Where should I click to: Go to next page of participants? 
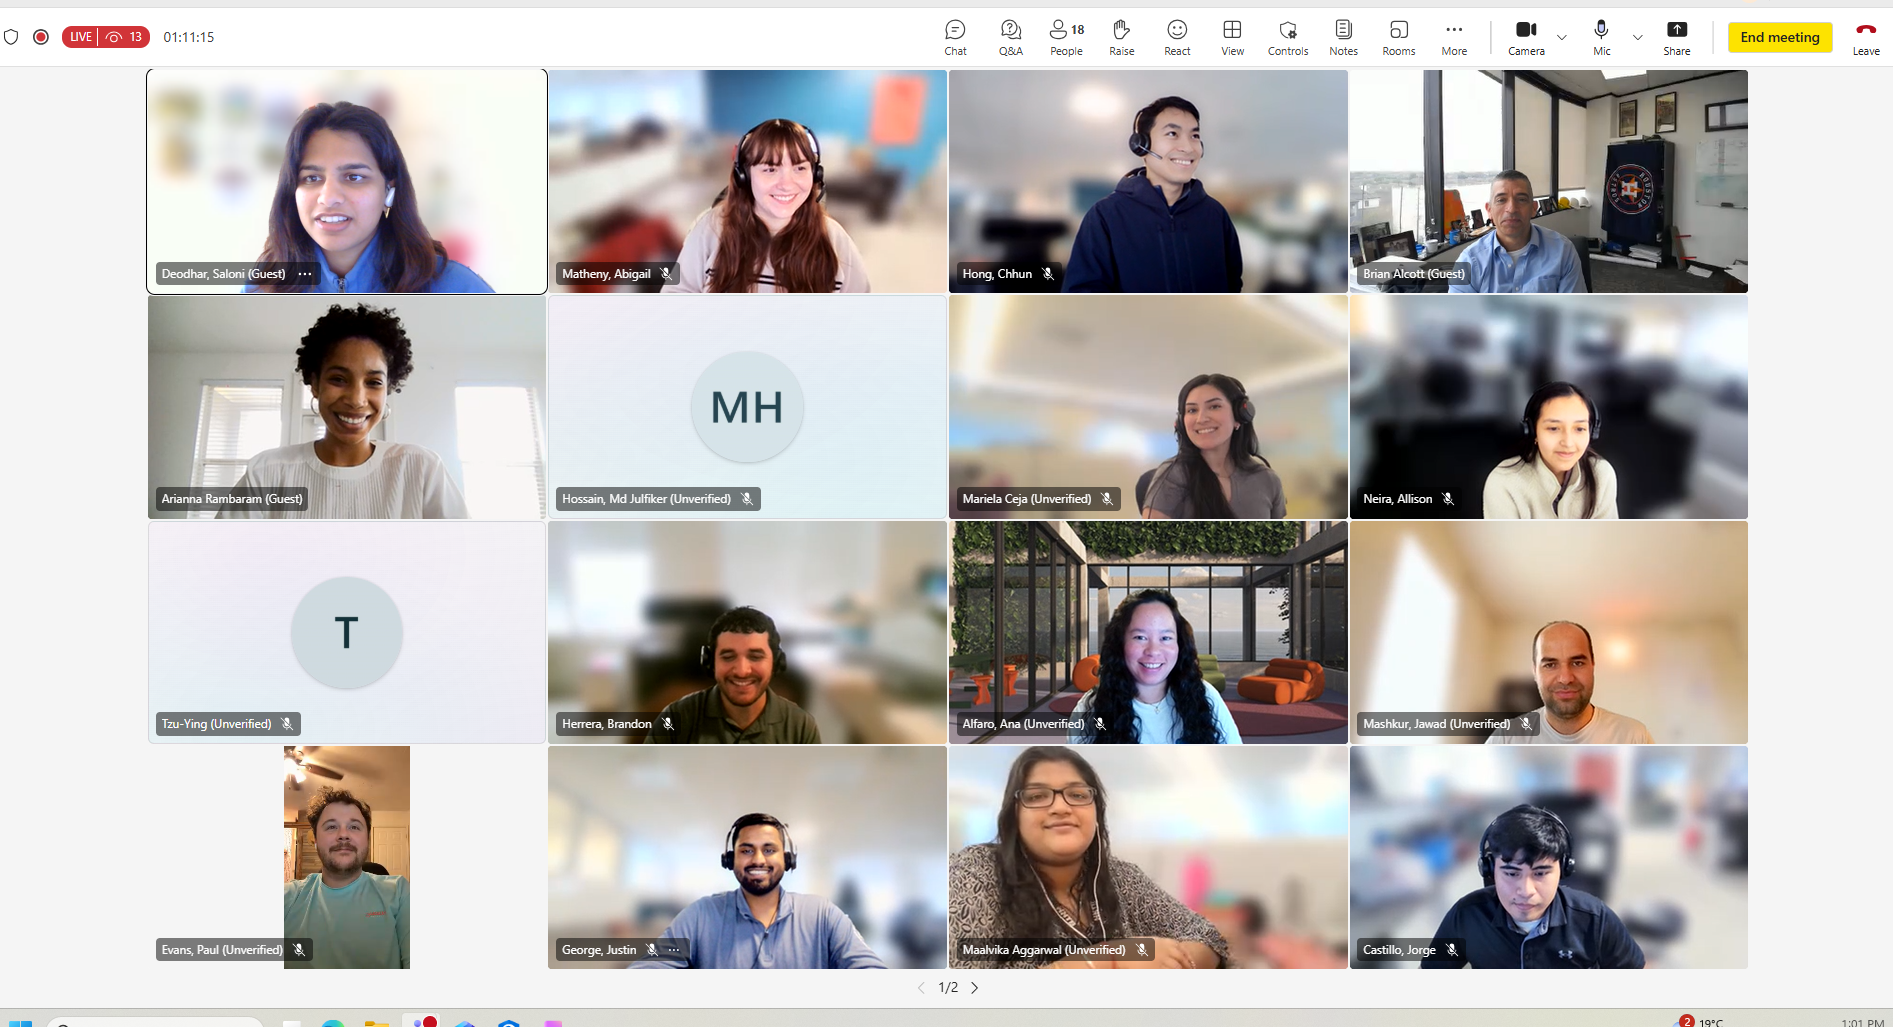click(x=975, y=988)
